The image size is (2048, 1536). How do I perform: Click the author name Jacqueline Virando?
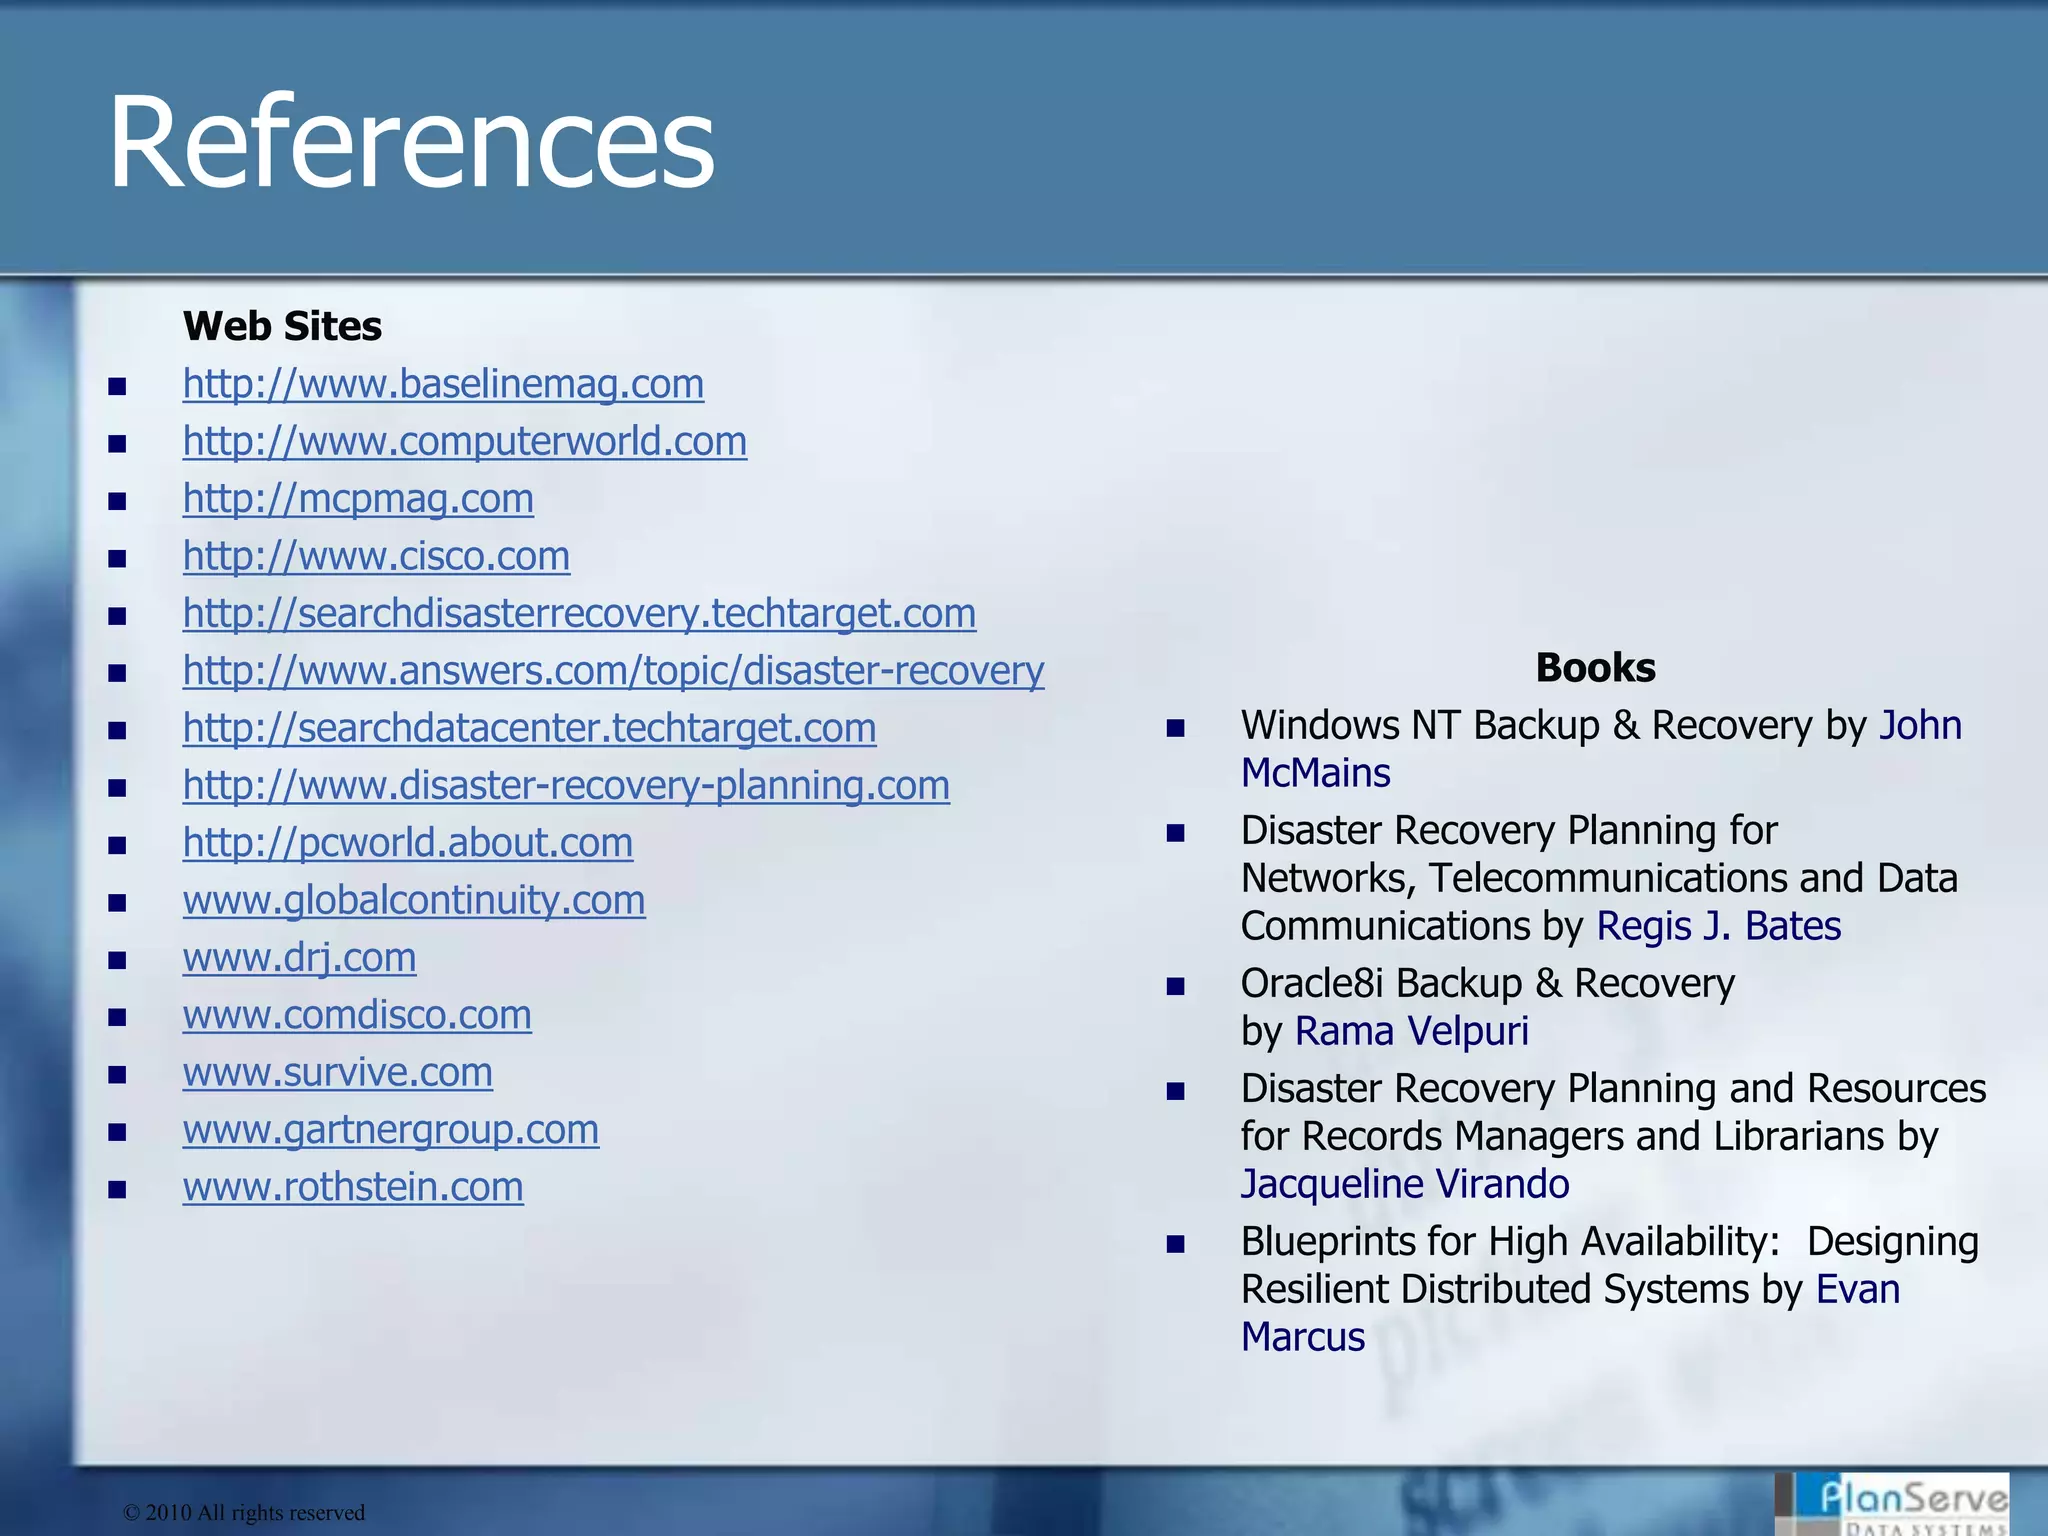point(1405,1184)
